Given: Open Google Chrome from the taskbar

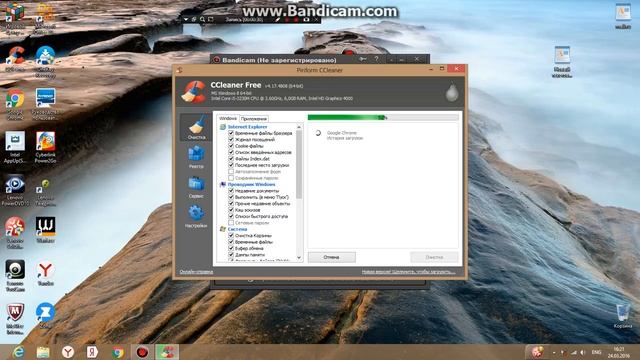Looking at the screenshot, I should (x=118, y=352).
